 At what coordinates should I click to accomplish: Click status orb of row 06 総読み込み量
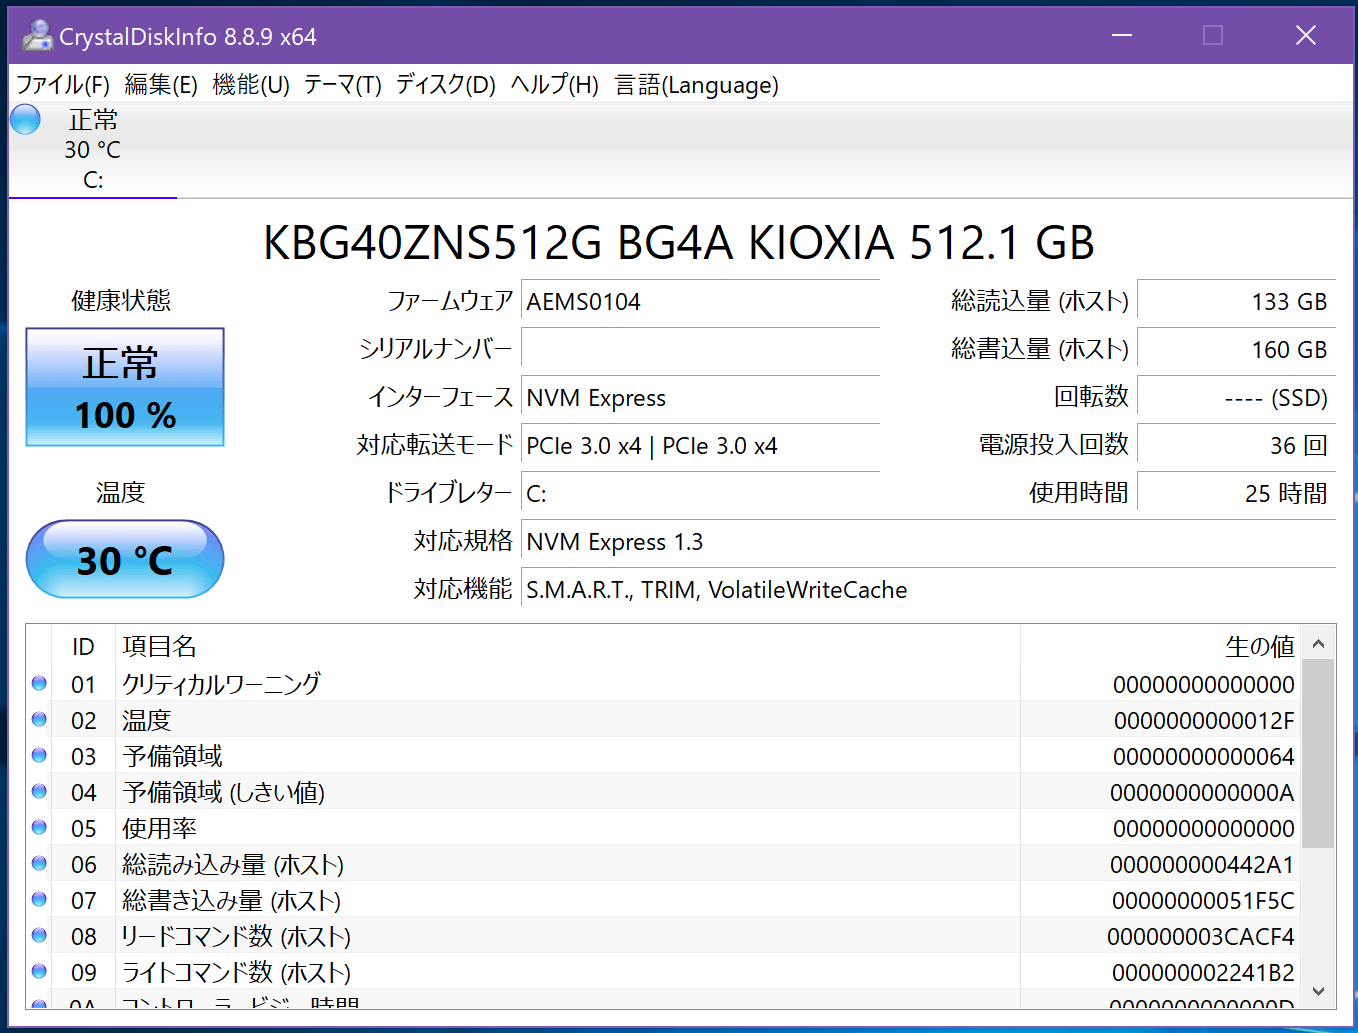click(x=39, y=863)
